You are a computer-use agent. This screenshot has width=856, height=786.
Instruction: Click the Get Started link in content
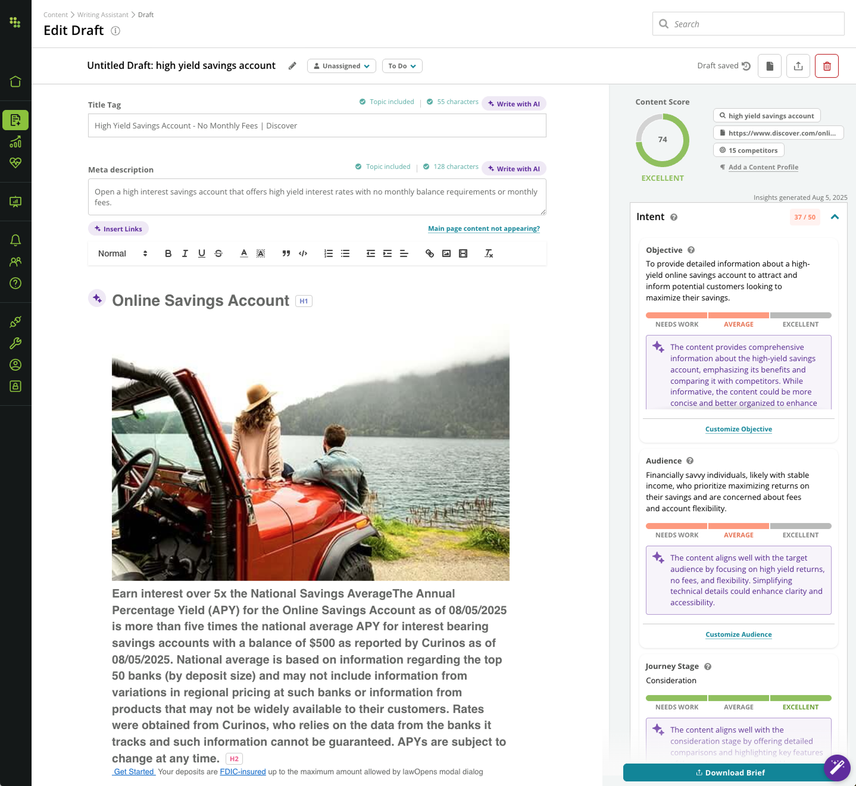click(x=134, y=772)
